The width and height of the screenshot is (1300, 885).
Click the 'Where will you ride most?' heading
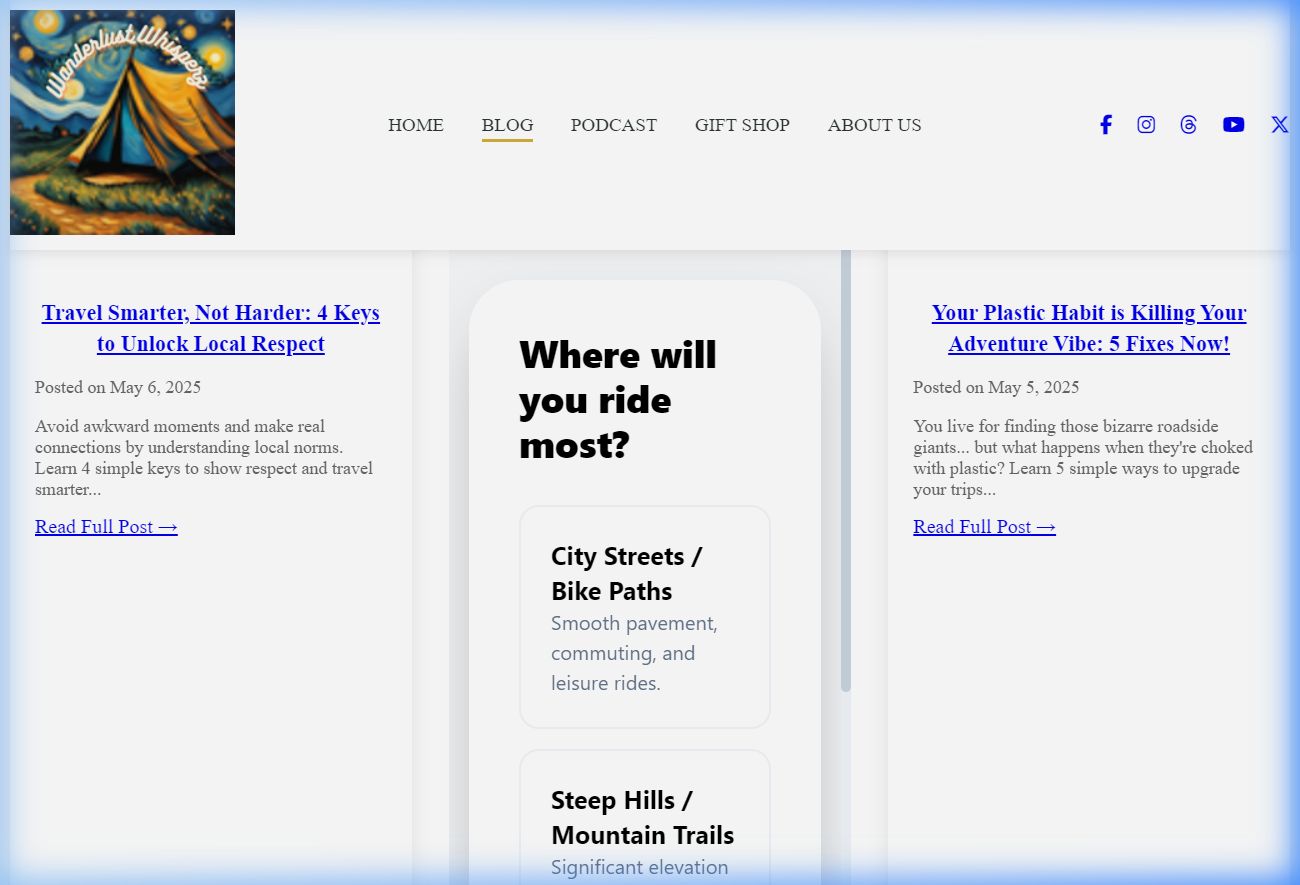point(618,400)
